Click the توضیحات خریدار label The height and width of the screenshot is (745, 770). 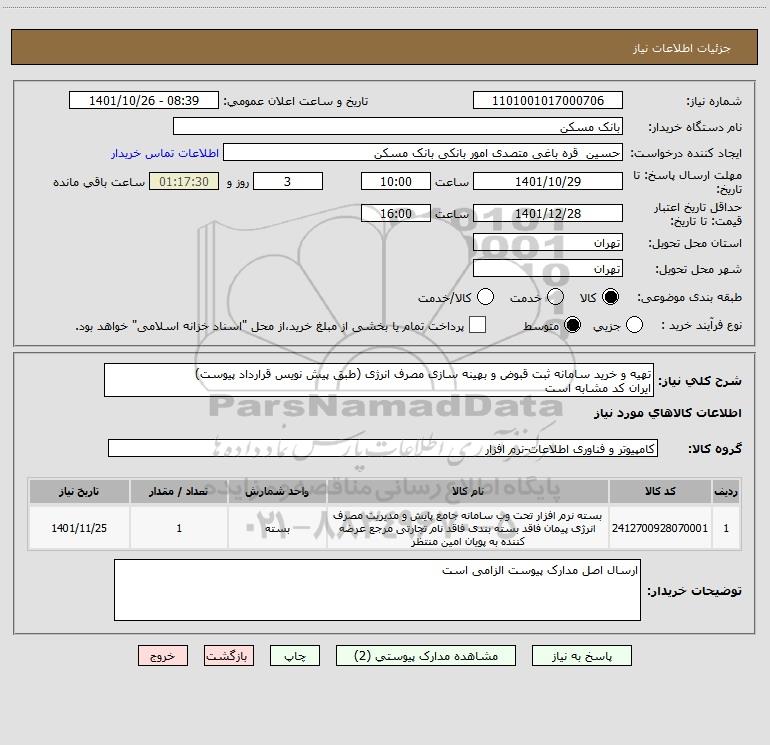(x=694, y=591)
